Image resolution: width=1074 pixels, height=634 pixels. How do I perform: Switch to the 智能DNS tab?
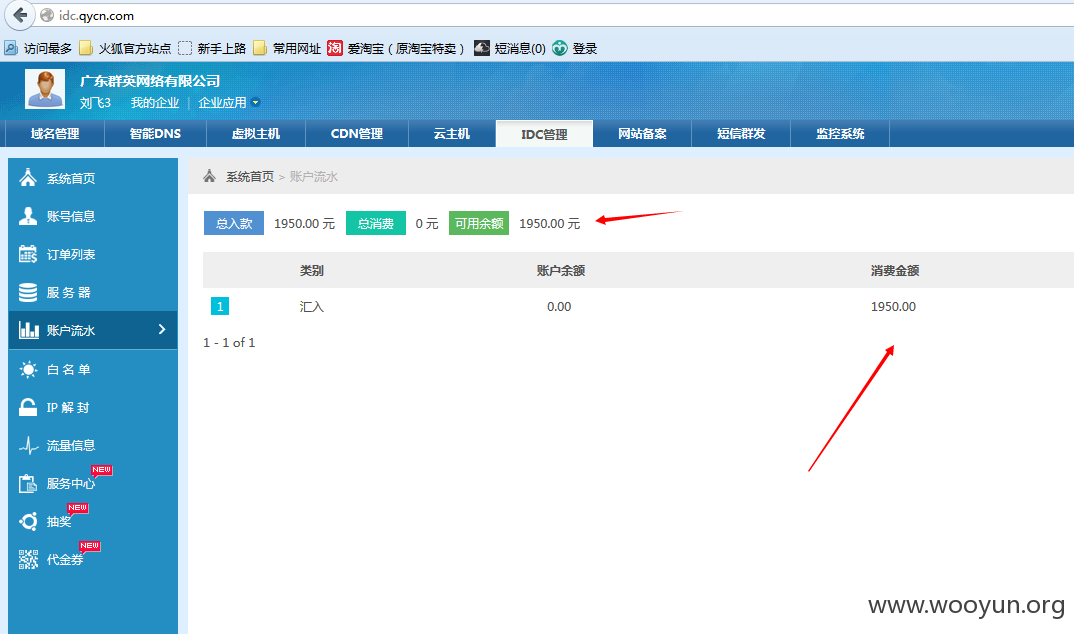pos(155,134)
